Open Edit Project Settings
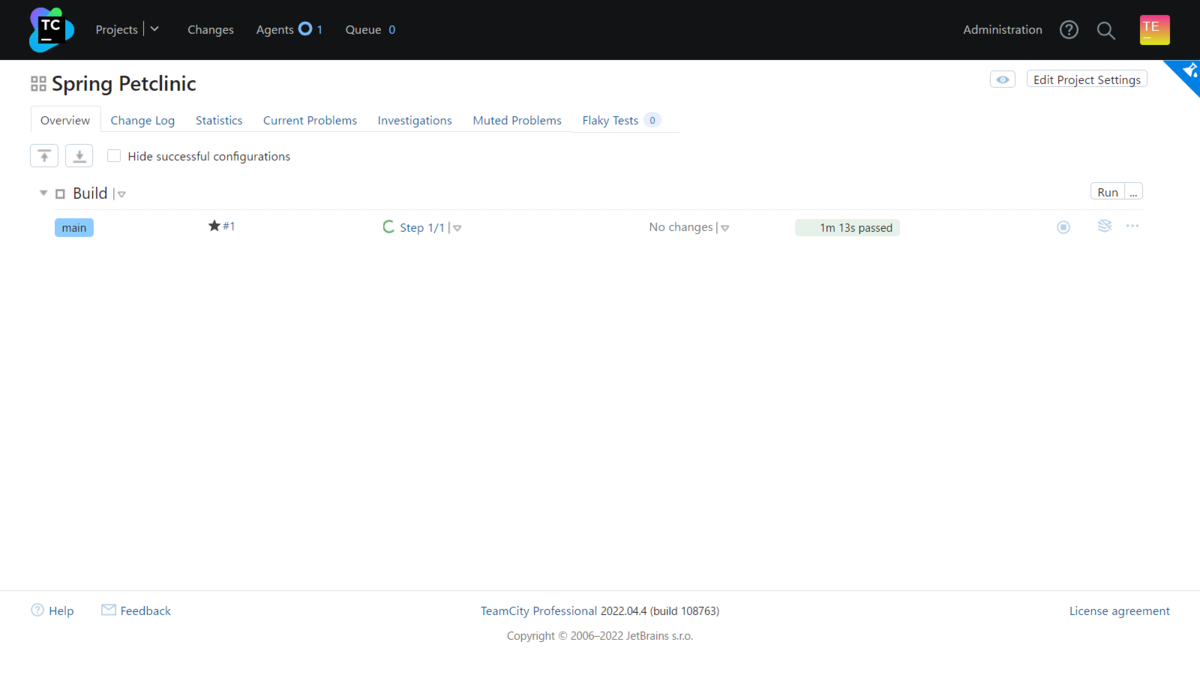 pyautogui.click(x=1086, y=80)
